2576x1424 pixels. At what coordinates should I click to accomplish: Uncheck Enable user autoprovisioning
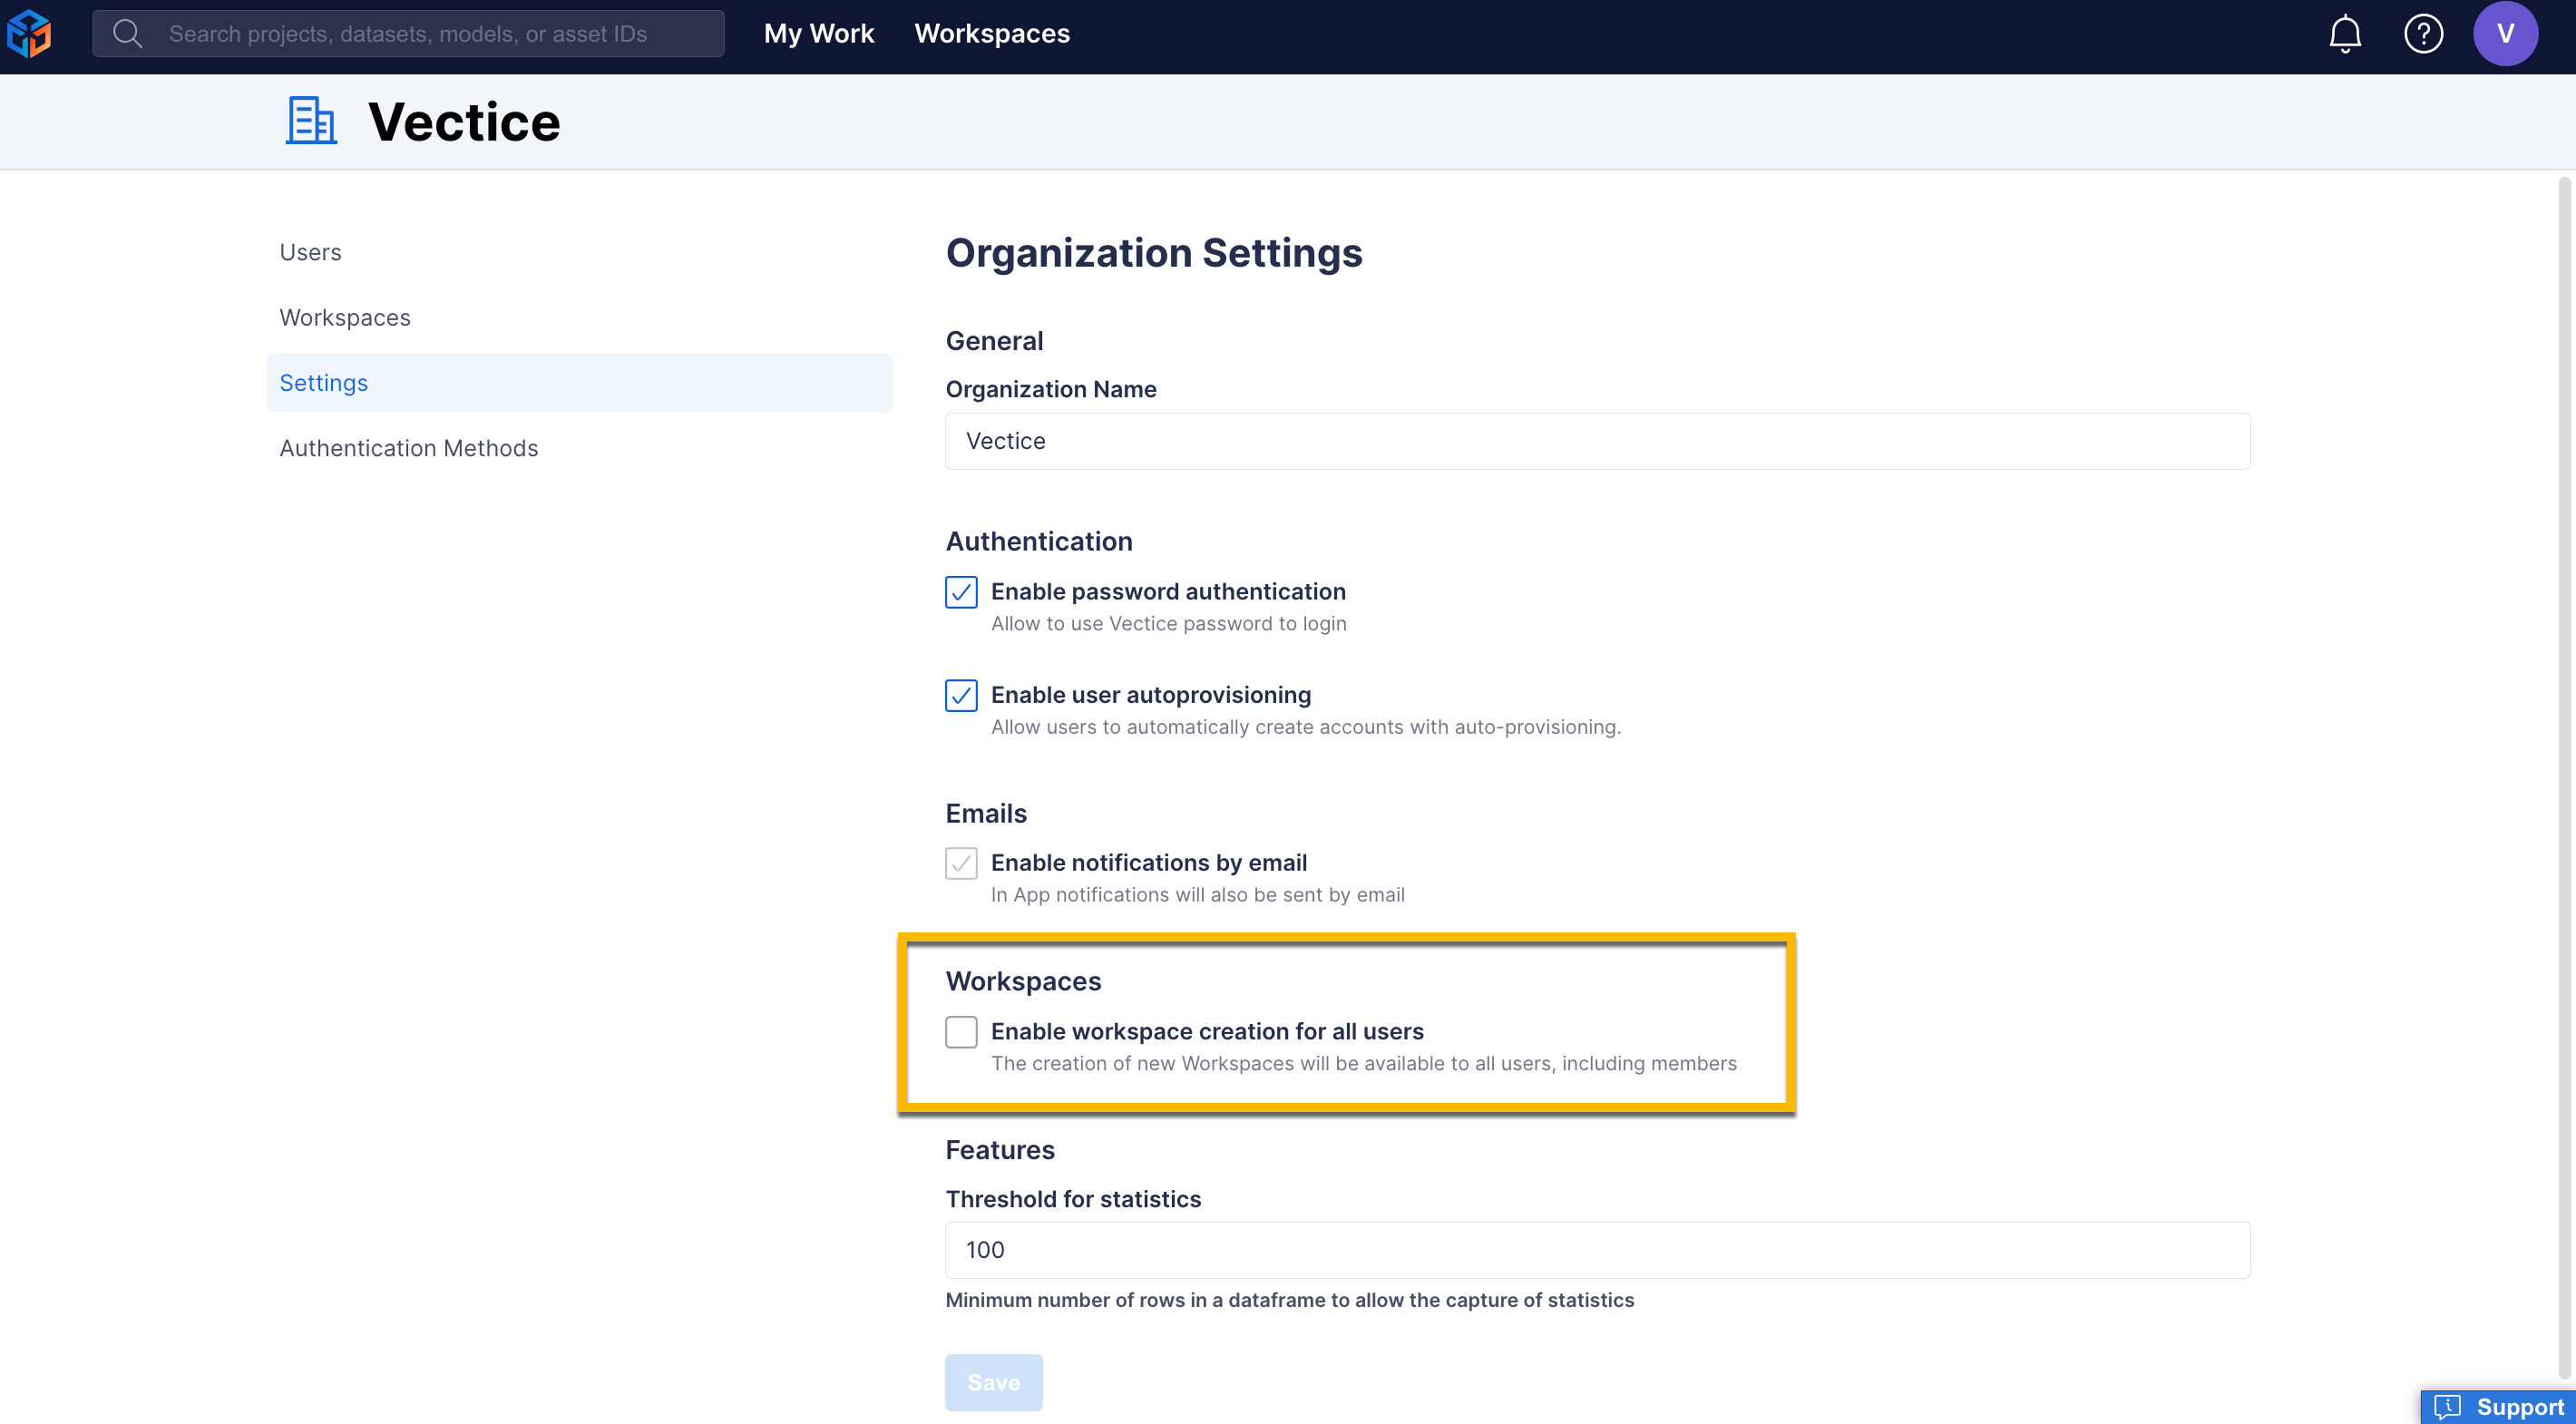[961, 695]
